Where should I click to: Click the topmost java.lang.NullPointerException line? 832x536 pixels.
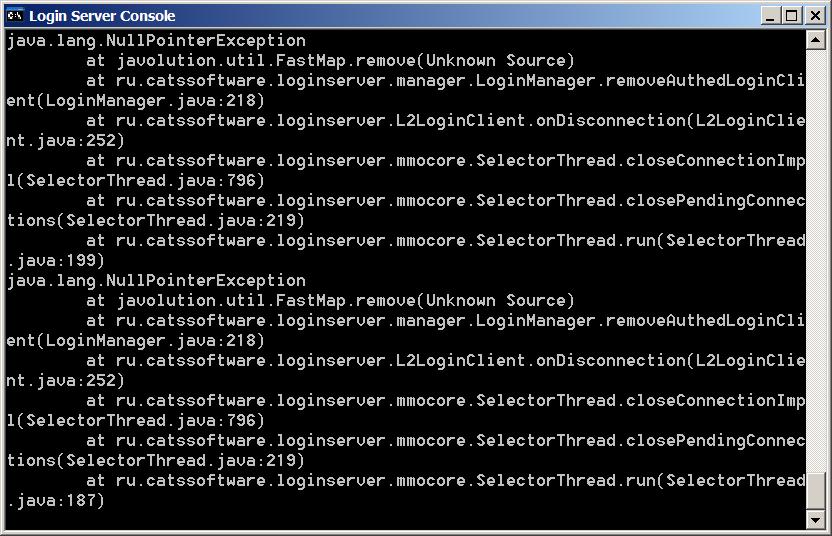point(156,41)
